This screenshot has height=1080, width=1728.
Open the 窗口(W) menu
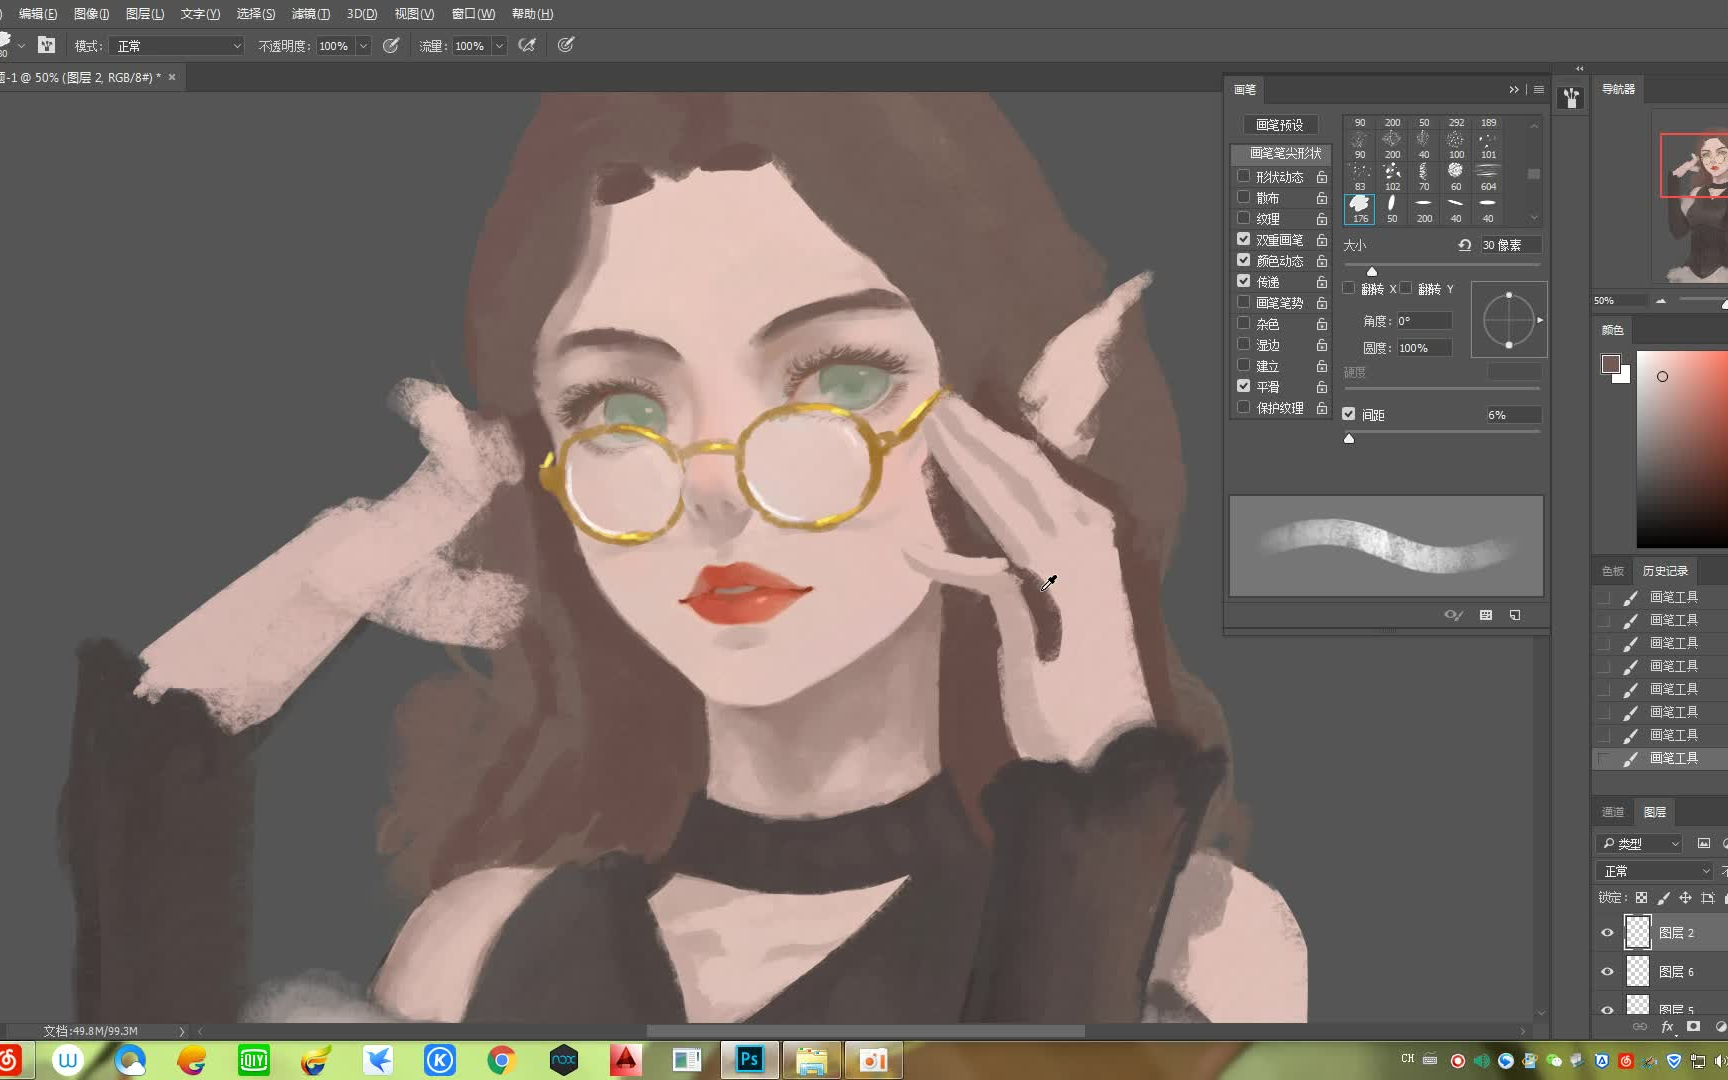tap(473, 14)
